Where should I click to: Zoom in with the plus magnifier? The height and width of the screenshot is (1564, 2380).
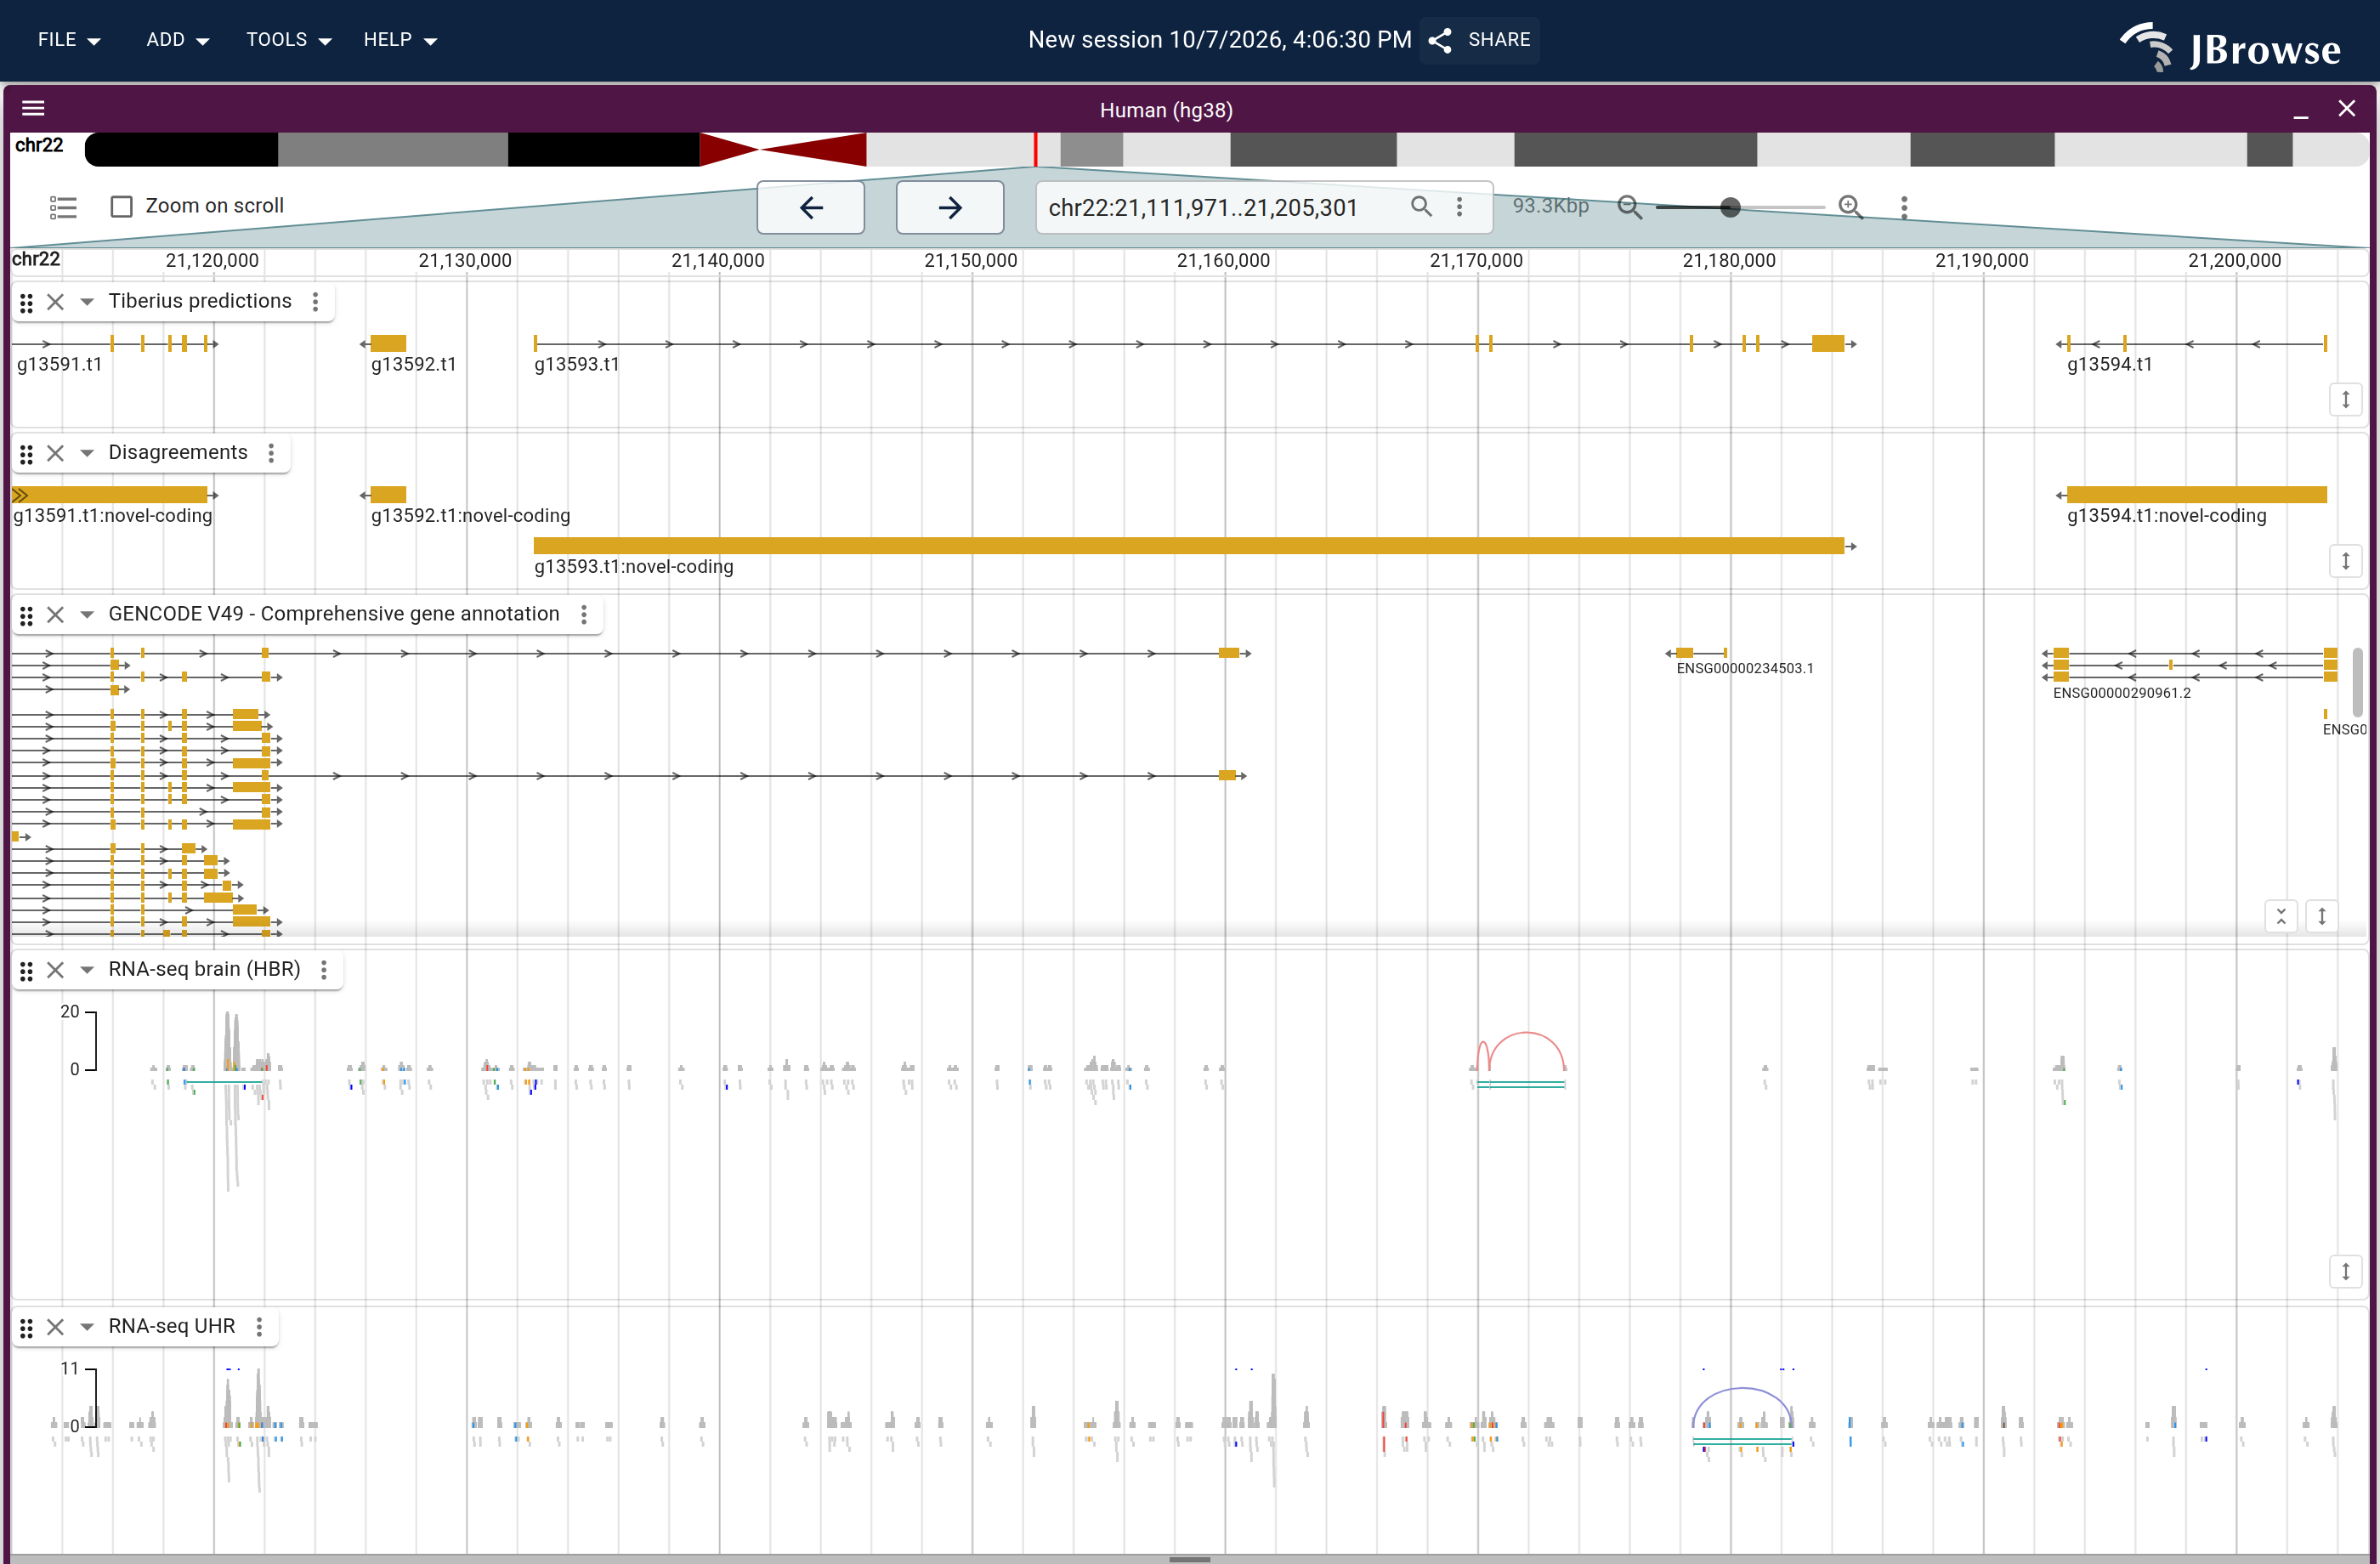[x=1850, y=207]
